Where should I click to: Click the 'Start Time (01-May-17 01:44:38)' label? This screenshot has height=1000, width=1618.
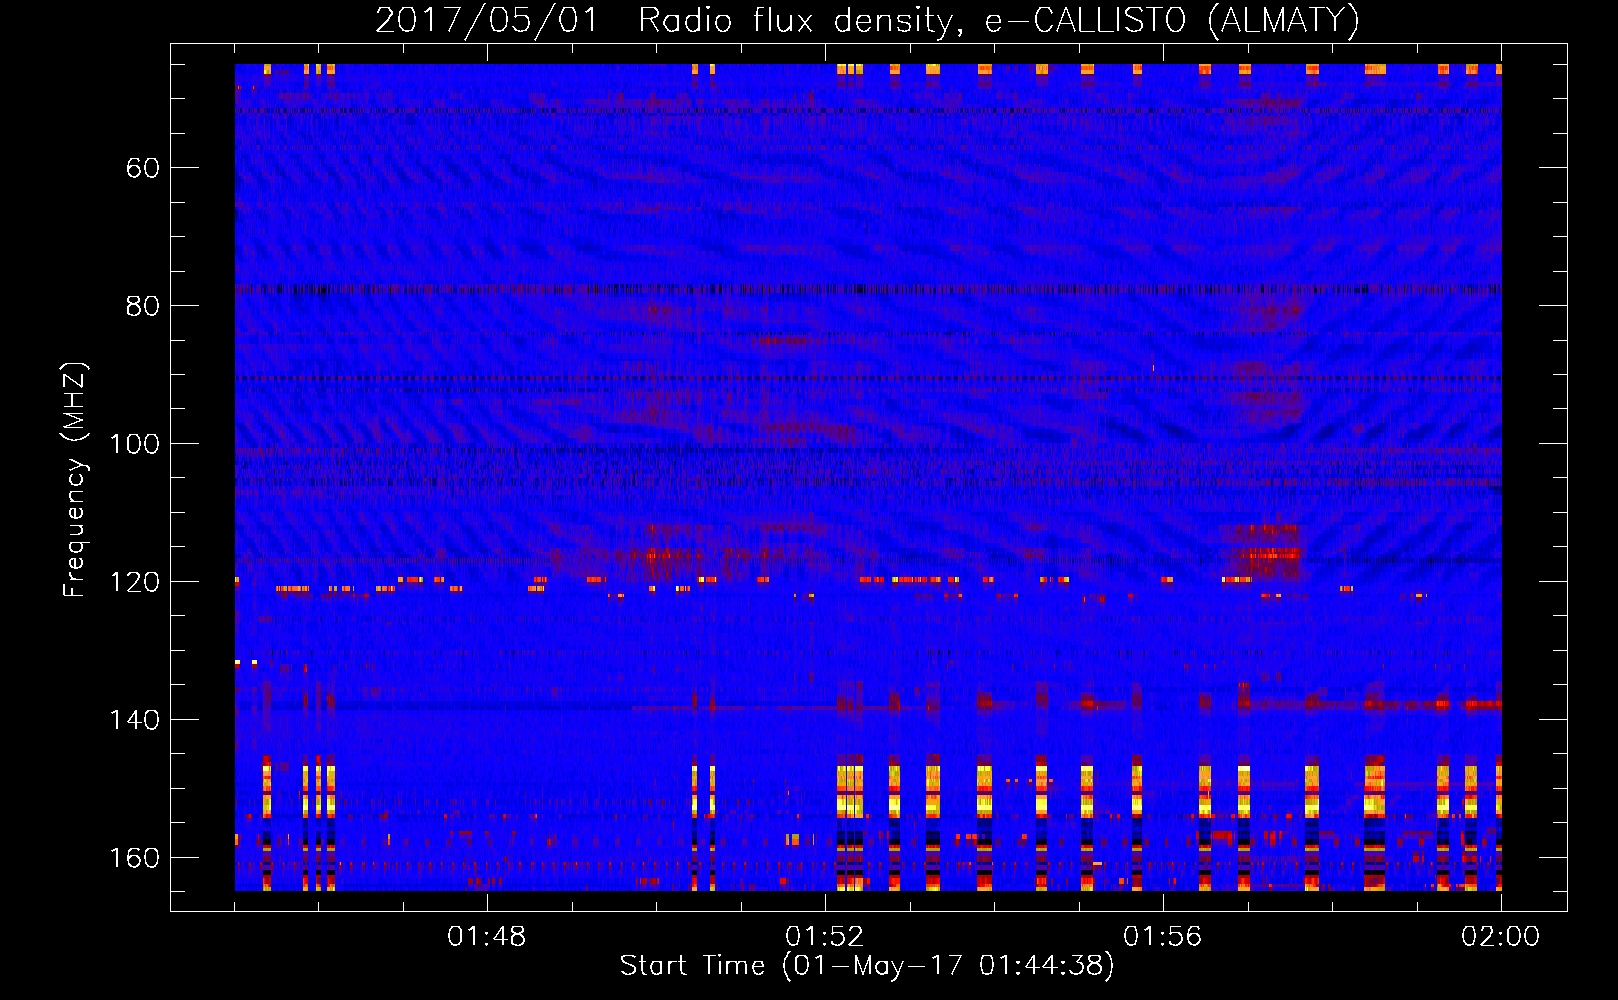[867, 966]
